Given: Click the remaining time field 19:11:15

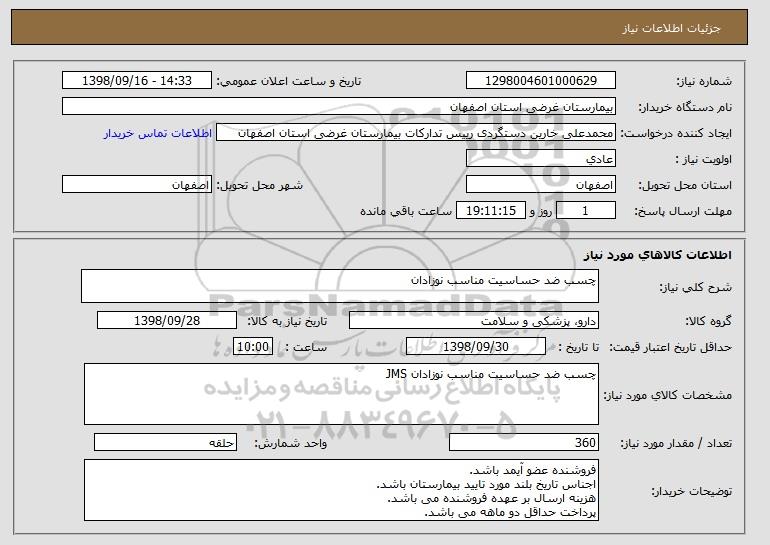Looking at the screenshot, I should 491,211.
